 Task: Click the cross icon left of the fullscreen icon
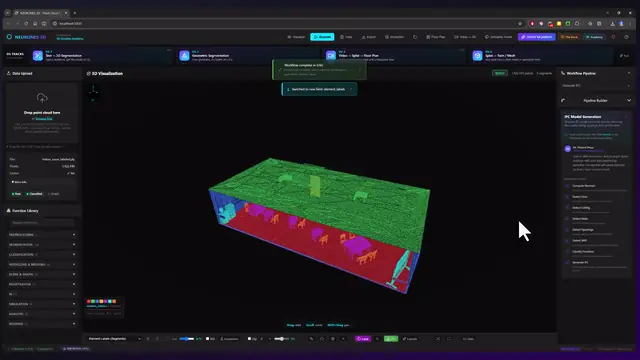pyautogui.click(x=438, y=339)
